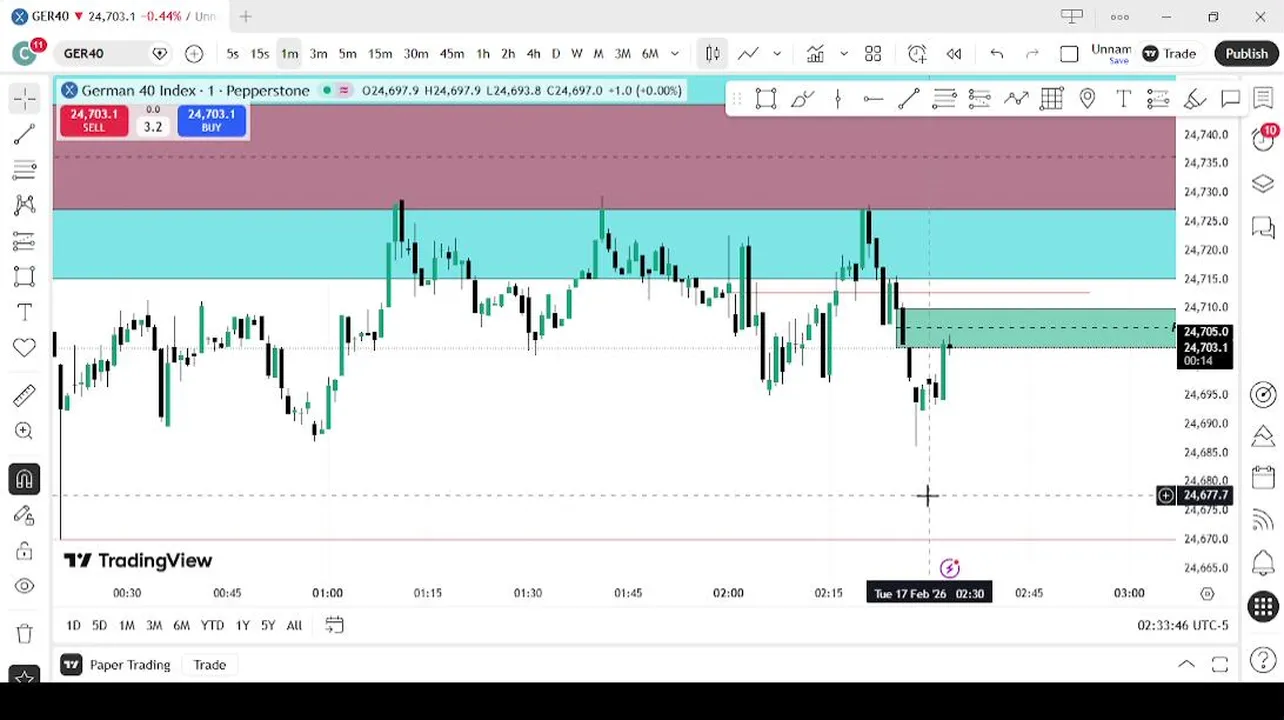Image resolution: width=1284 pixels, height=720 pixels.
Task: Open the layout grid templates icon
Action: 873,54
